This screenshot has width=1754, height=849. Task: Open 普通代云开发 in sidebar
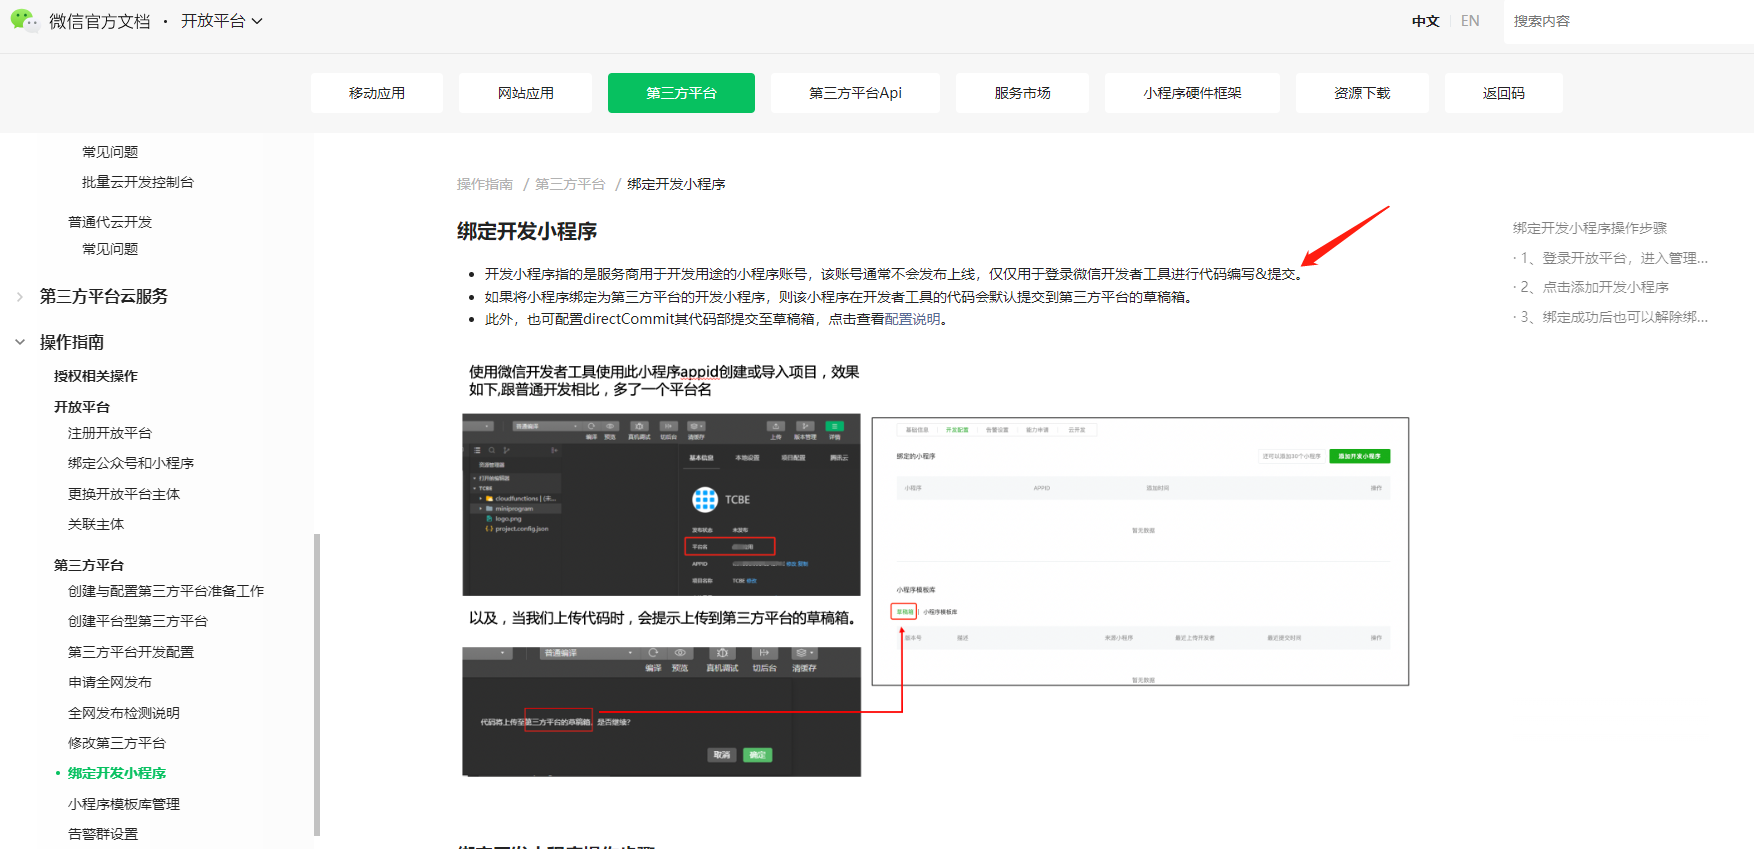[110, 222]
